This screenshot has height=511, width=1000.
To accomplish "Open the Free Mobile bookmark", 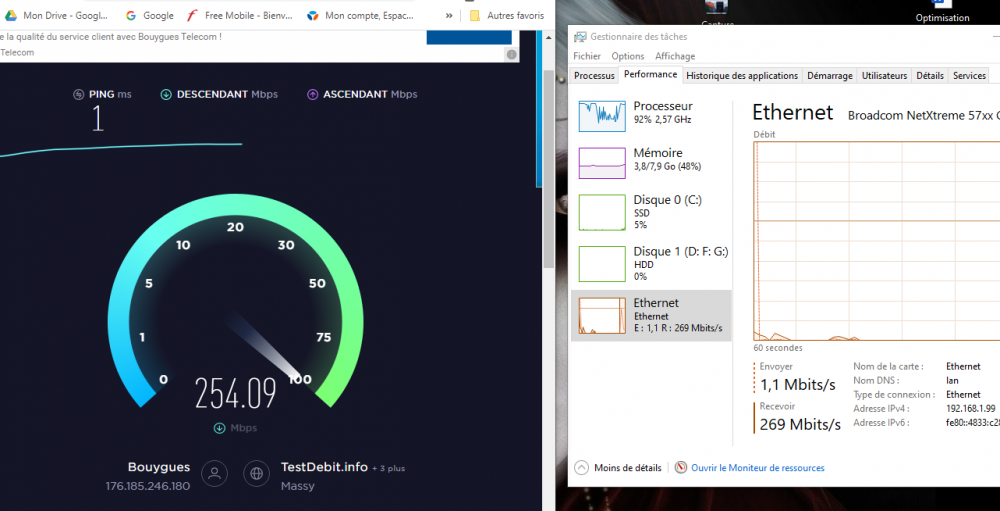I will (239, 15).
